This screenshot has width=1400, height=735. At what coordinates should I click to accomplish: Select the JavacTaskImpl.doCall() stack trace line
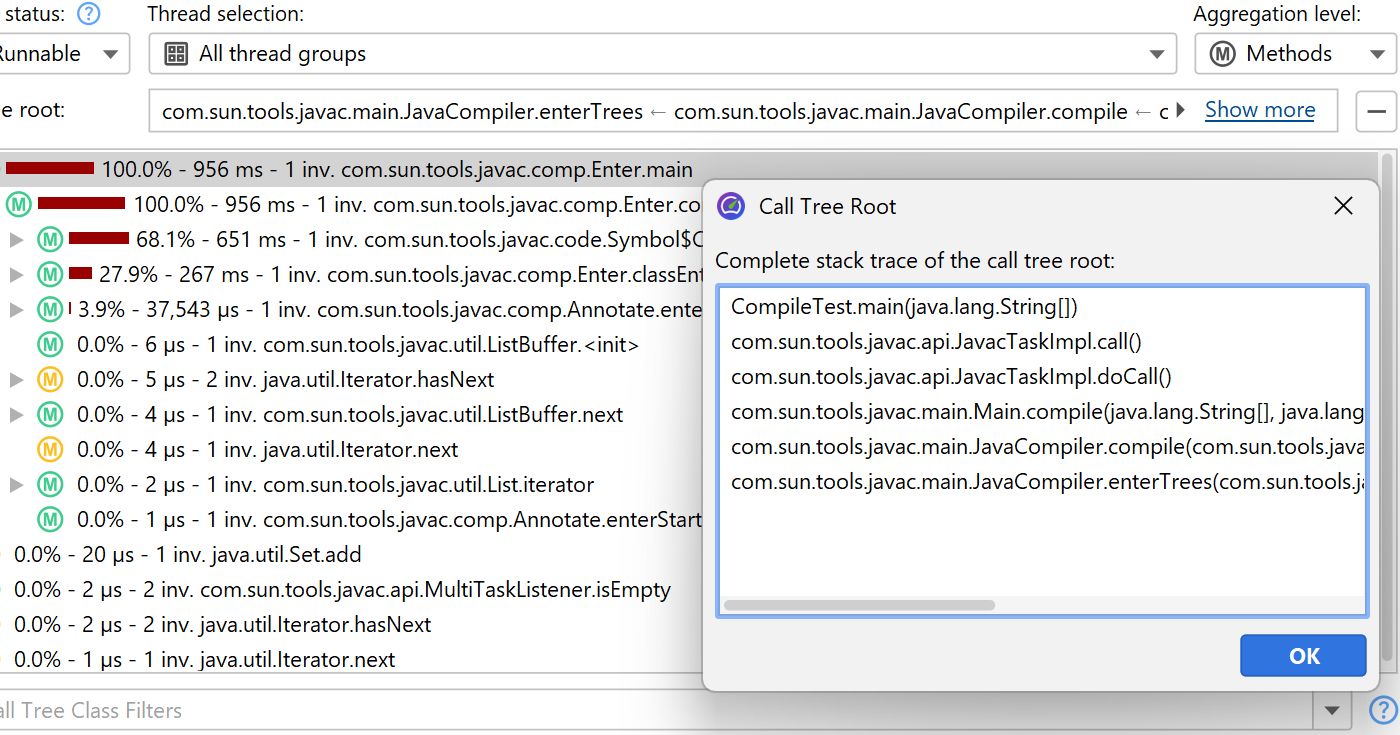pos(951,377)
